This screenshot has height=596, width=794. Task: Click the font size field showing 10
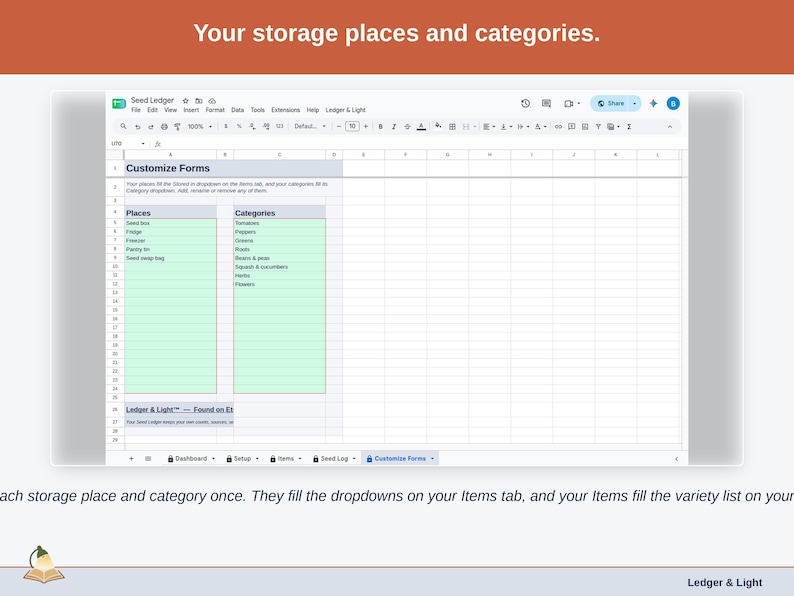[x=352, y=126]
